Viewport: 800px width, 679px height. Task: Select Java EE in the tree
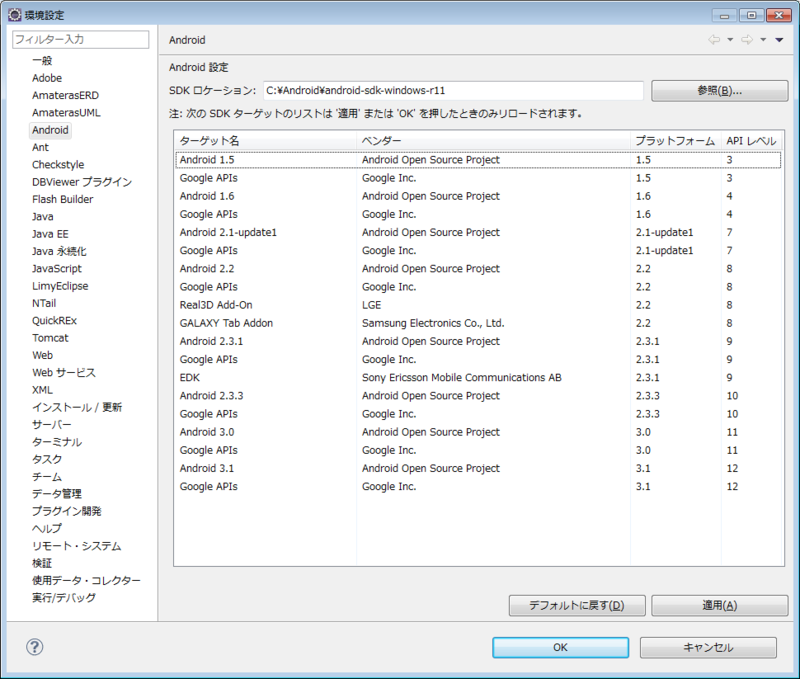[50, 234]
